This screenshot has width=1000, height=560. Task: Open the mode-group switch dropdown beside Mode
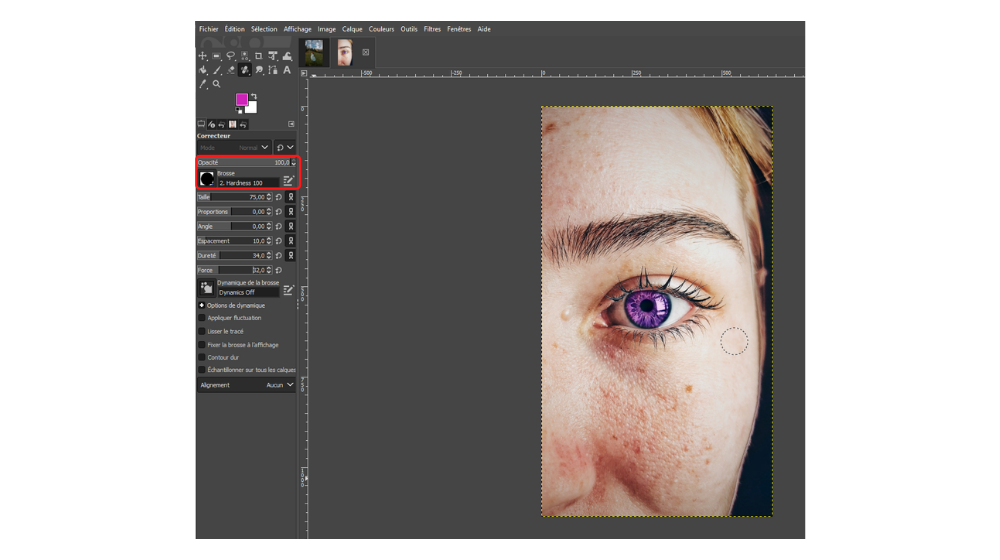[x=285, y=147]
